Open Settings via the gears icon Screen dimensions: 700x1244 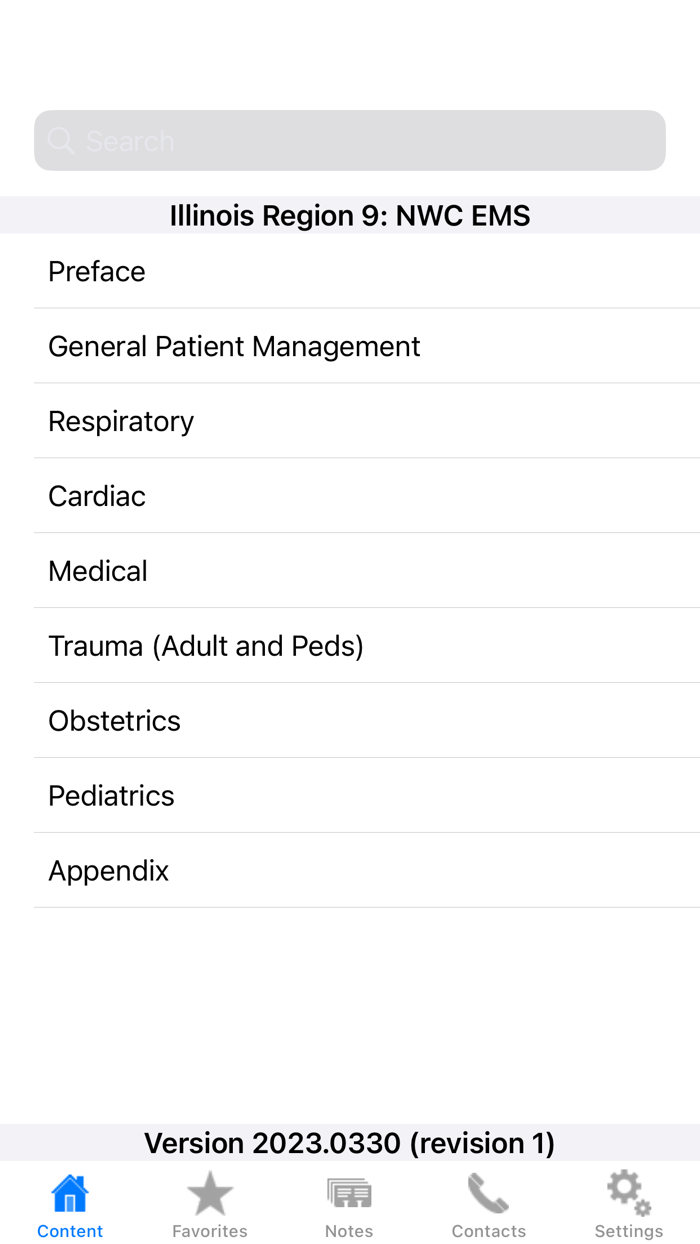click(x=628, y=1193)
